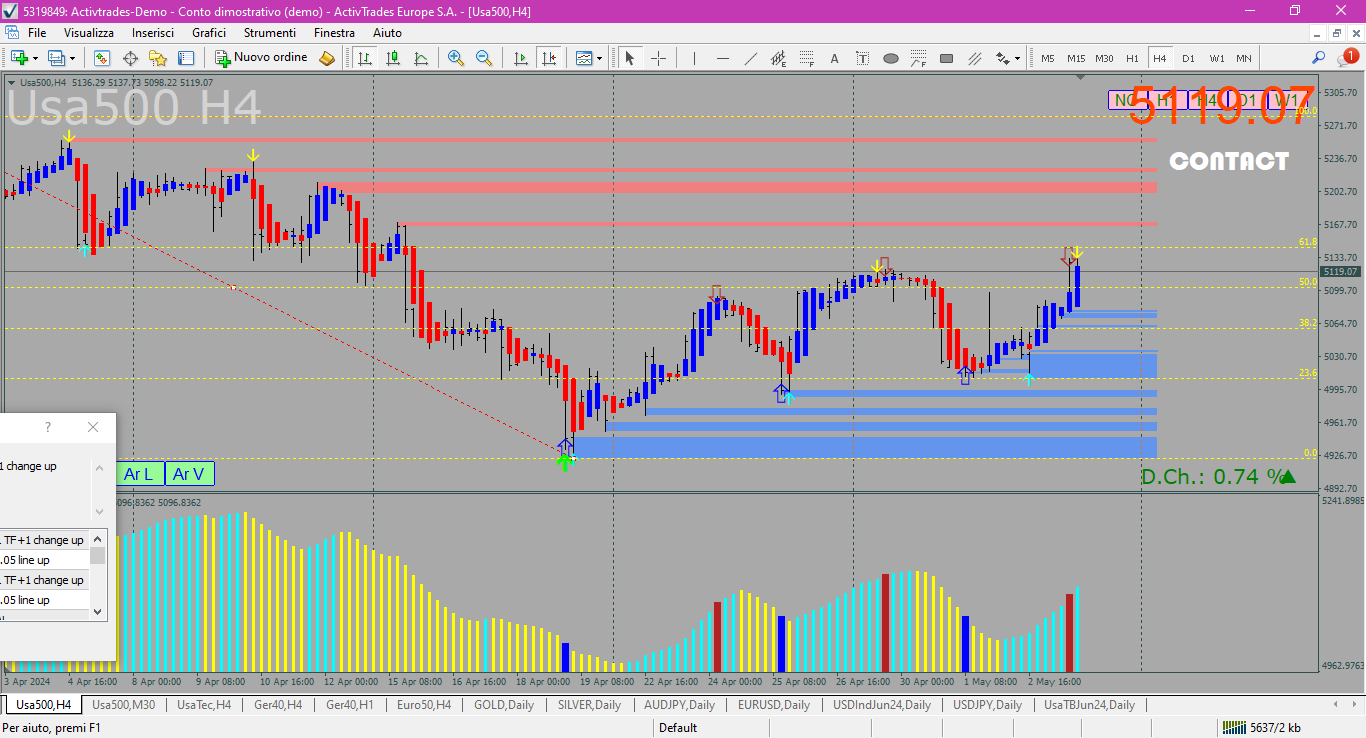This screenshot has width=1366, height=738.
Task: Open the Inserisci menu
Action: [153, 33]
